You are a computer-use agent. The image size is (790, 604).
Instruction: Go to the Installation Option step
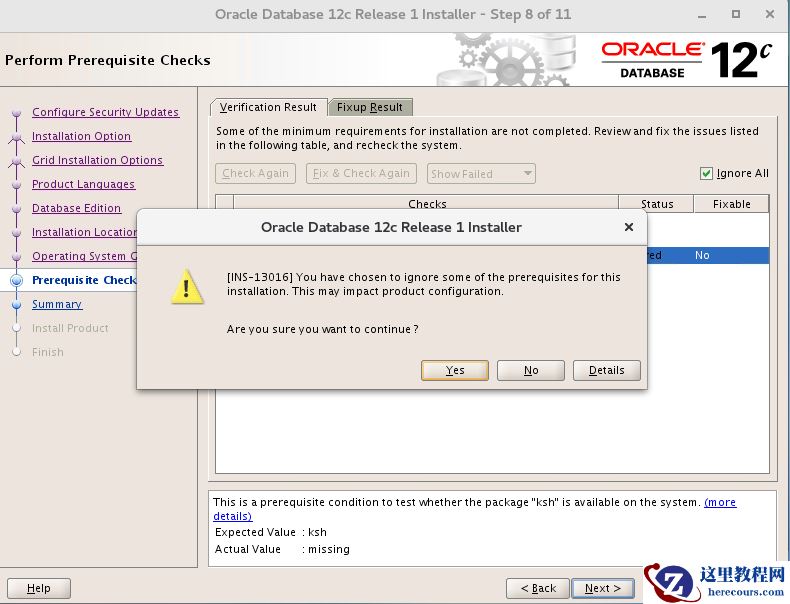tap(81, 136)
